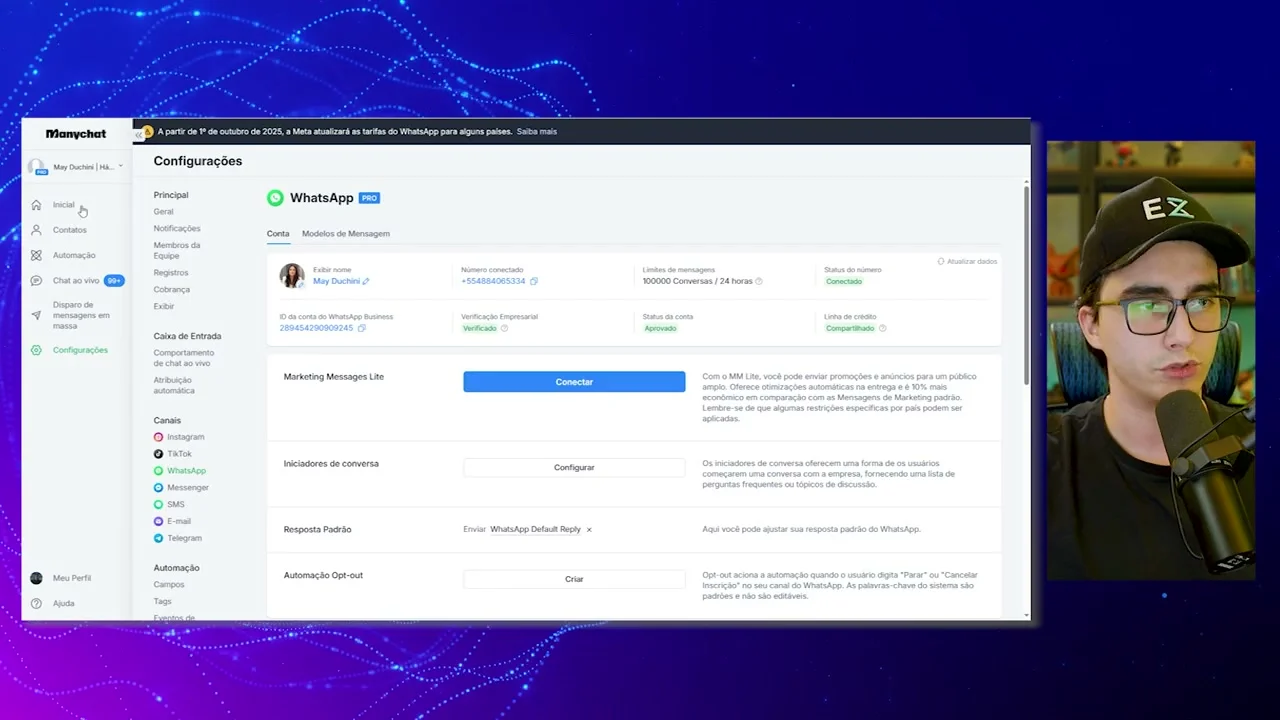The image size is (1280, 720).
Task: Open Notificações settings
Action: (x=177, y=229)
